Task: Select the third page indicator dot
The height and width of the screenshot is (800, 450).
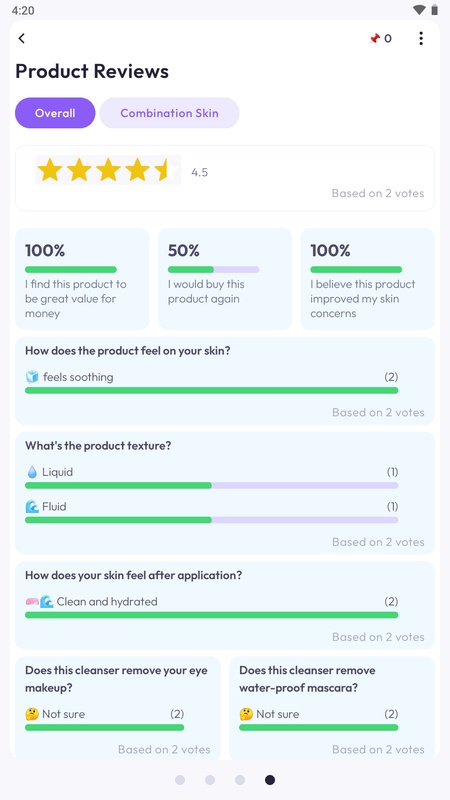Action: point(240,780)
